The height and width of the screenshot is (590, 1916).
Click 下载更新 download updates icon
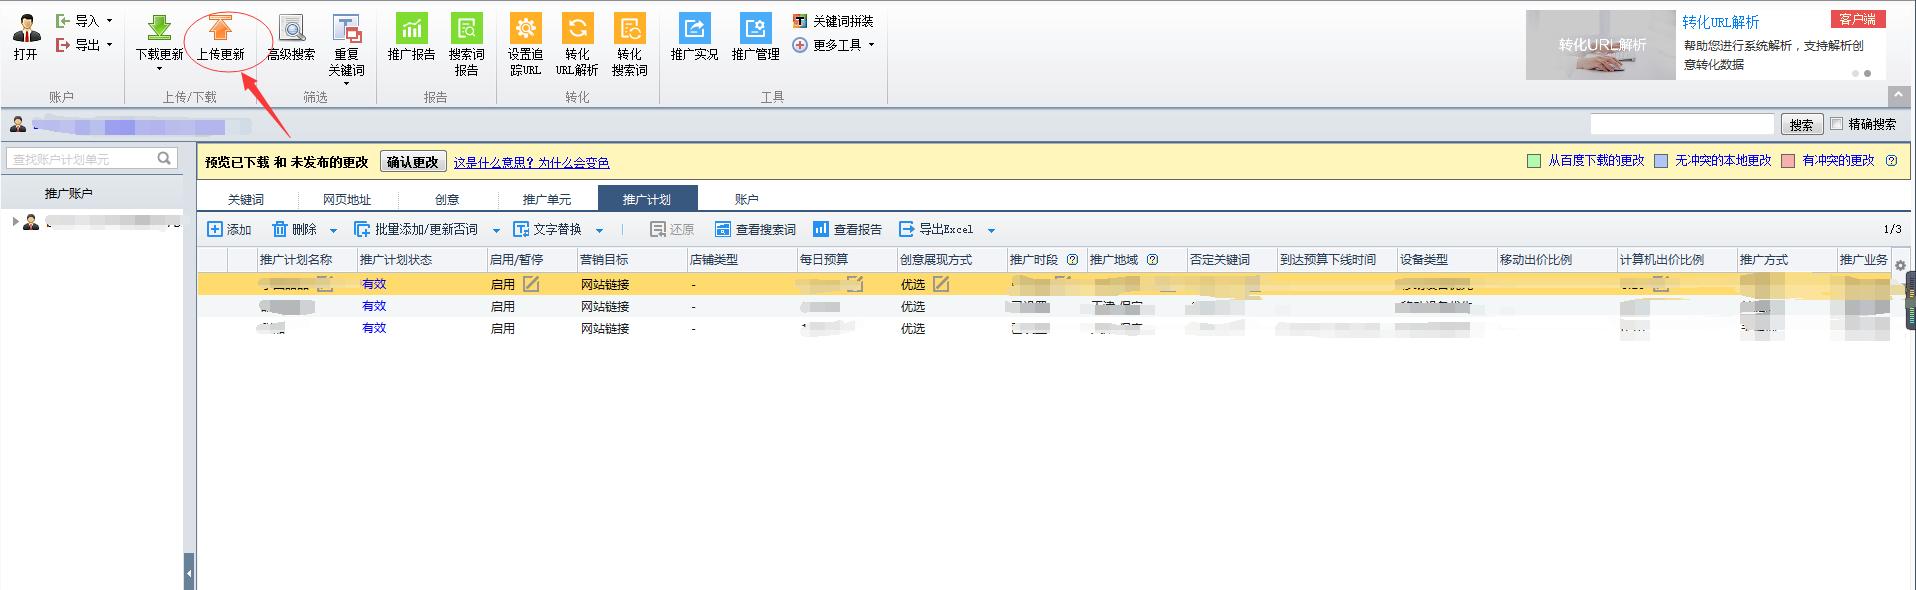pos(159,28)
